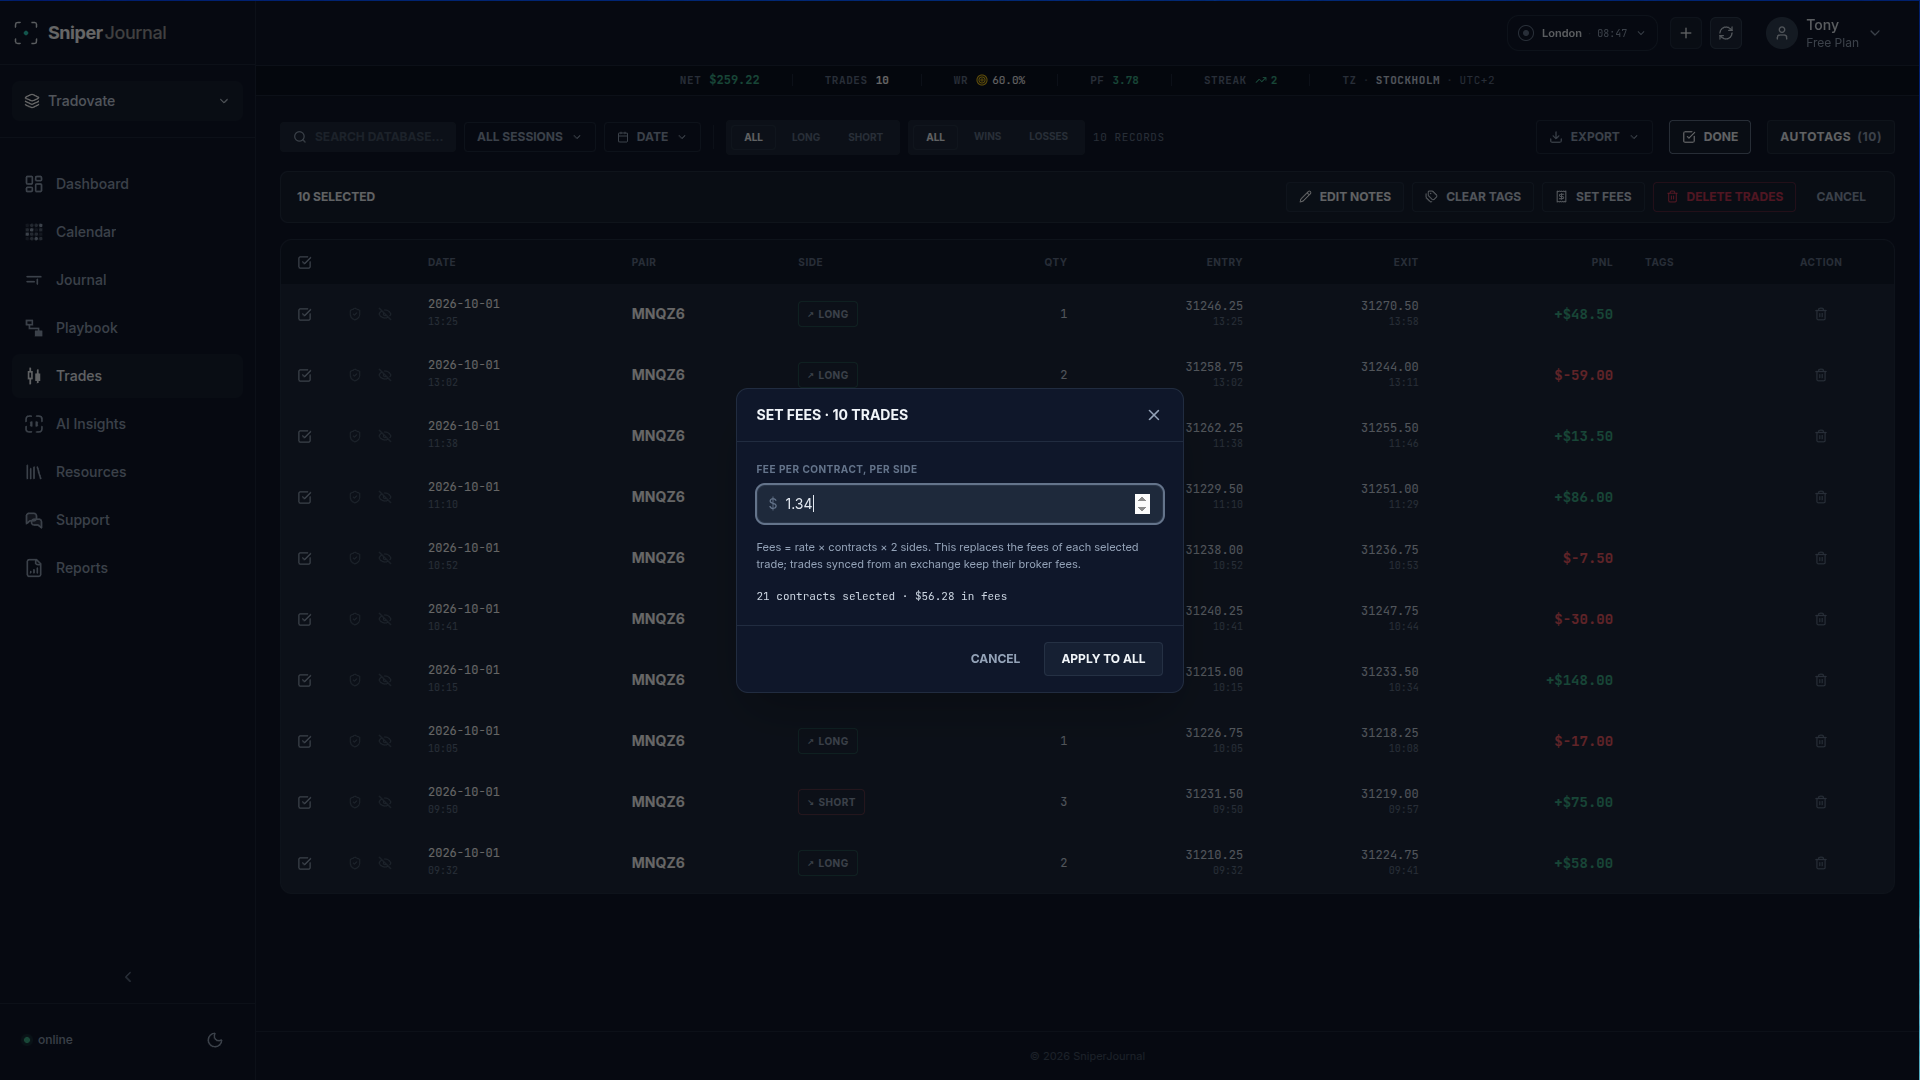Click the Done button
The width and height of the screenshot is (1920, 1080).
pyautogui.click(x=1710, y=137)
